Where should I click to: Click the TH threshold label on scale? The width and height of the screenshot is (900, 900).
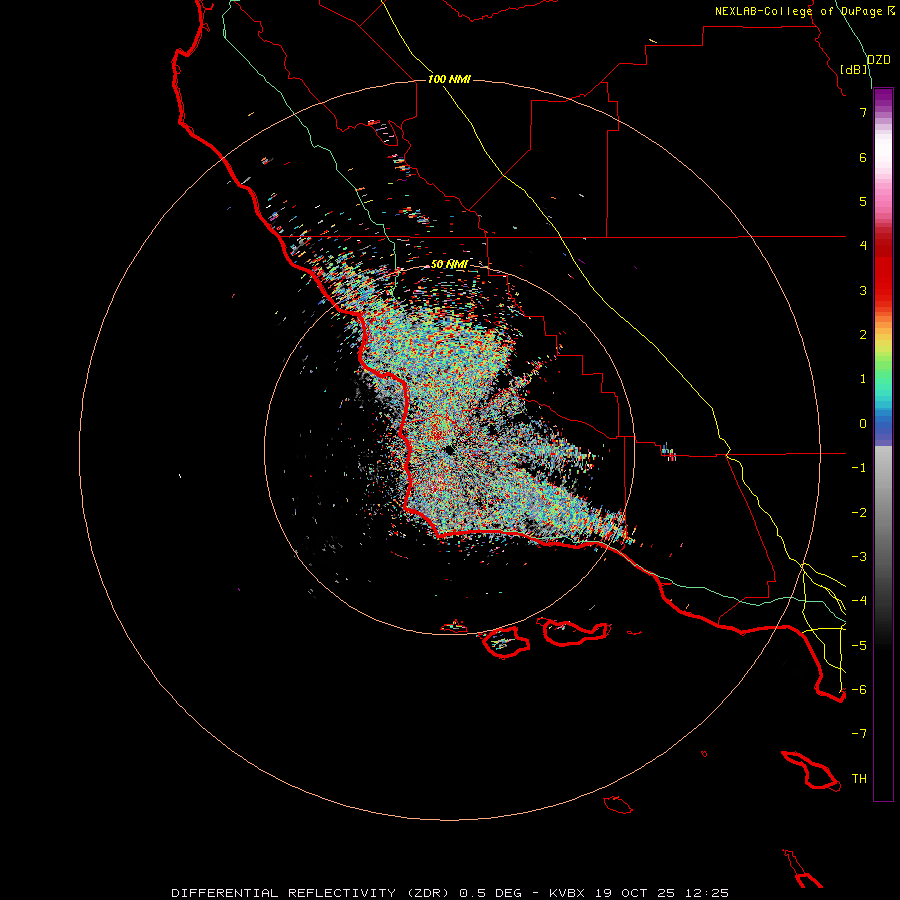859,779
